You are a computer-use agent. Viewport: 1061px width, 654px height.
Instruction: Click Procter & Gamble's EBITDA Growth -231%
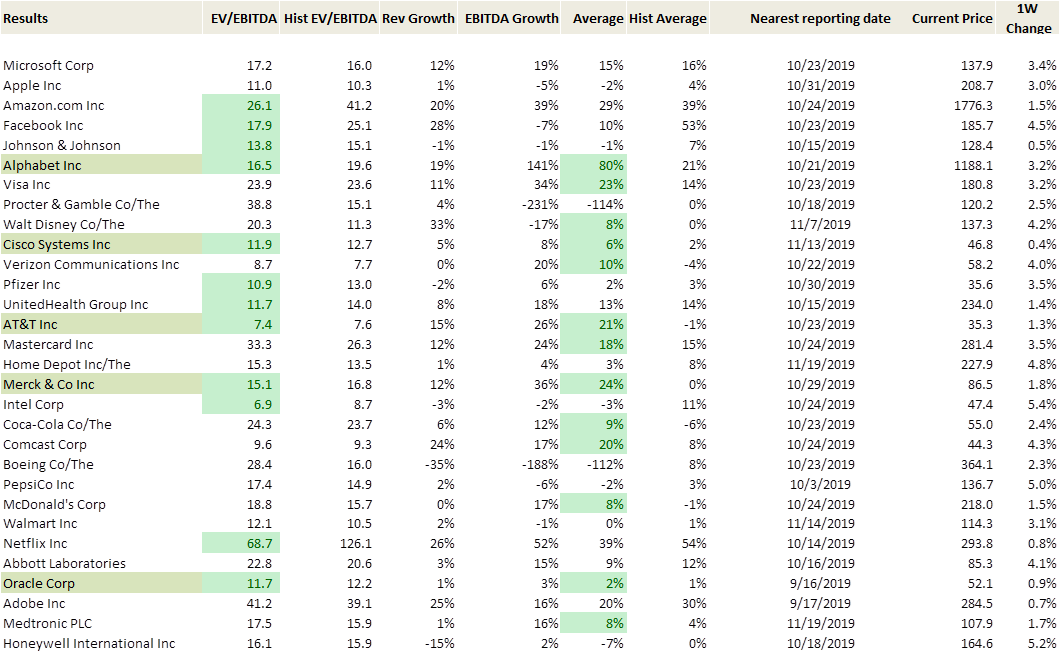541,204
